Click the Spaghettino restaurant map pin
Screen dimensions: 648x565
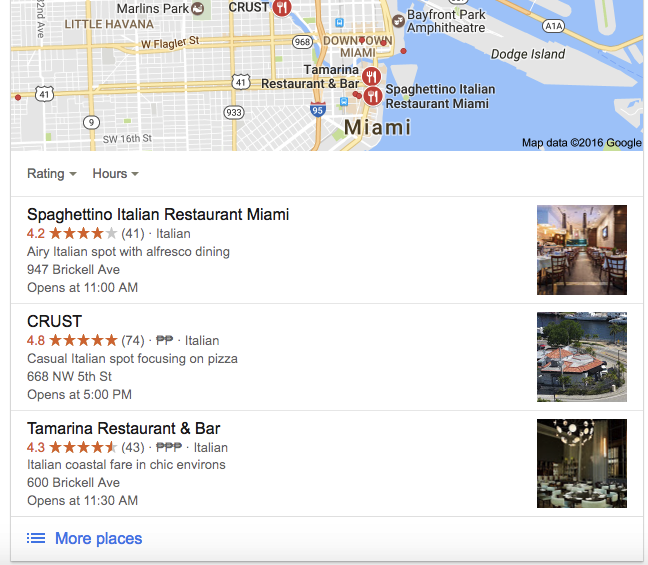pyautogui.click(x=373, y=96)
